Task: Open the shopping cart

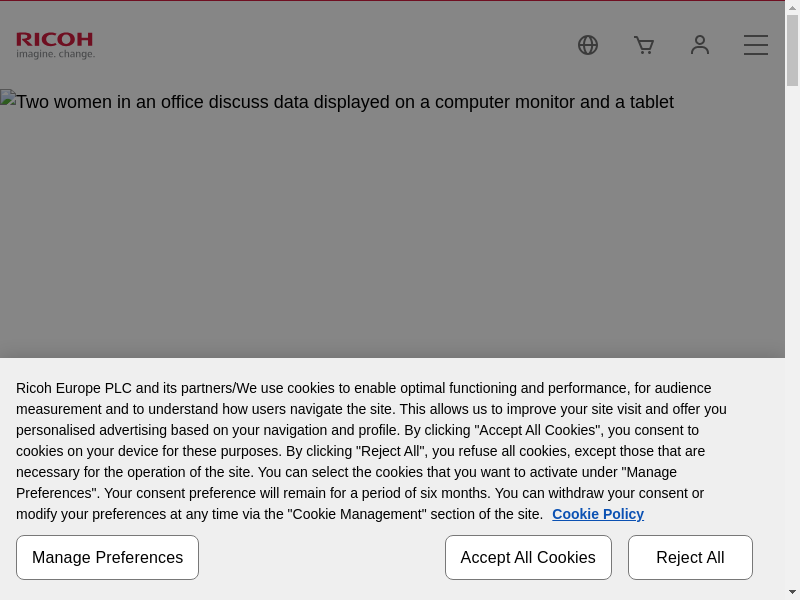Action: click(x=644, y=45)
